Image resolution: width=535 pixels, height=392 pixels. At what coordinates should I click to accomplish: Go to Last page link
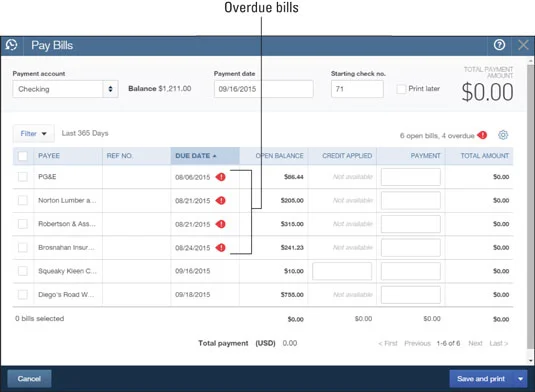click(499, 343)
